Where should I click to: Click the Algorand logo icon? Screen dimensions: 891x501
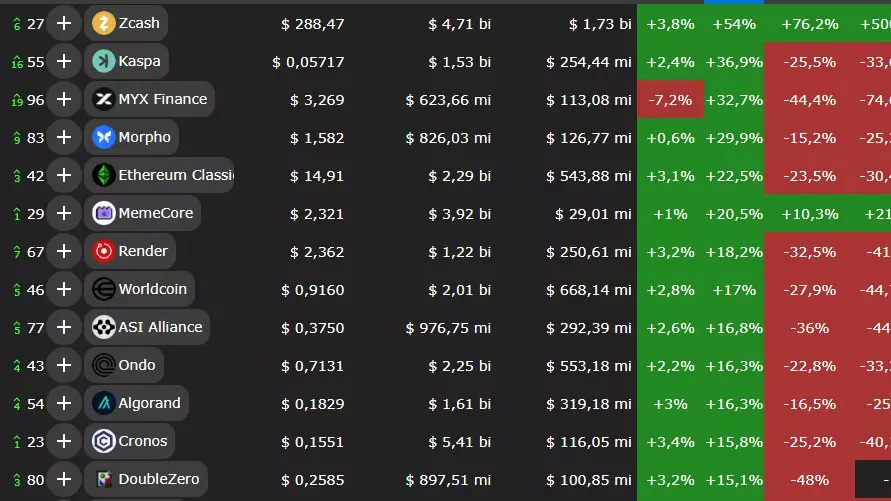(103, 403)
